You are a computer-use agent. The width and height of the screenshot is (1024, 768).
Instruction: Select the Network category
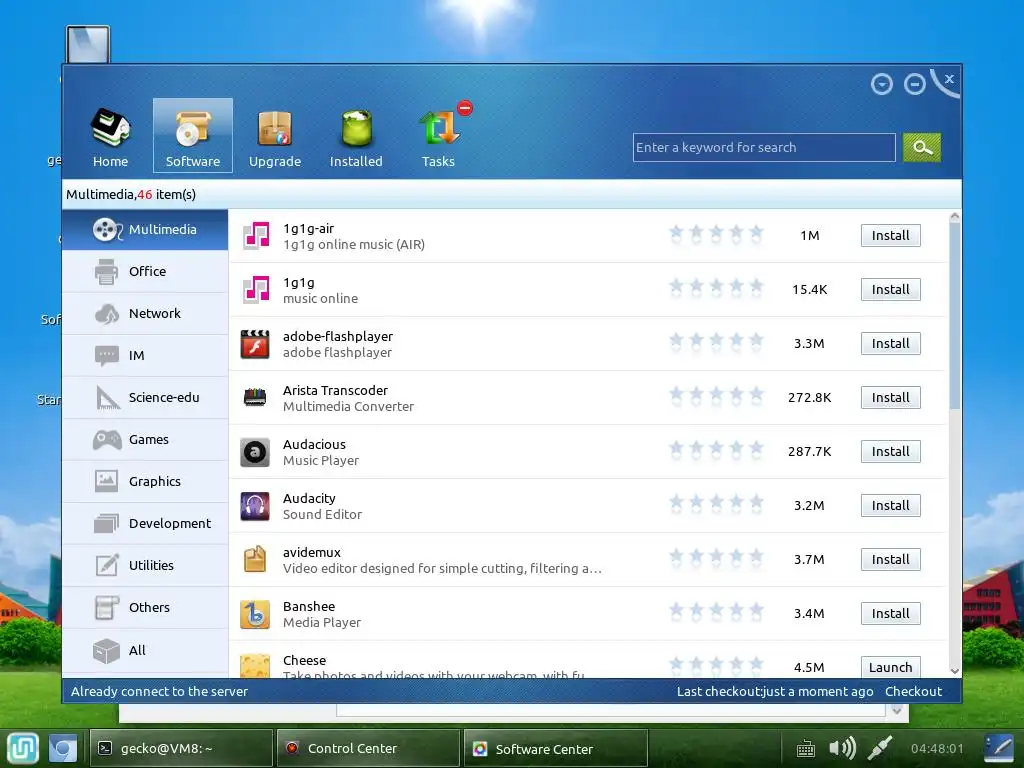145,313
